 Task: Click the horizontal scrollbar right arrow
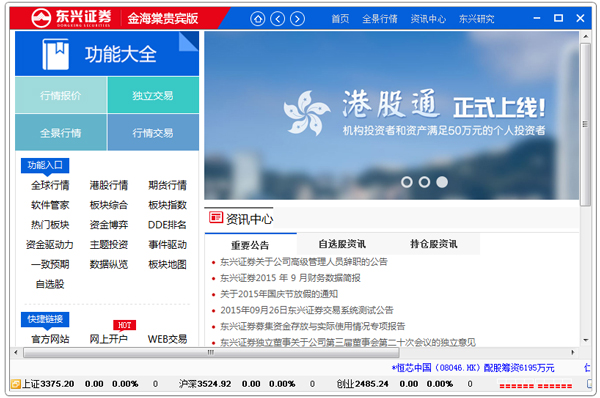(x=572, y=352)
